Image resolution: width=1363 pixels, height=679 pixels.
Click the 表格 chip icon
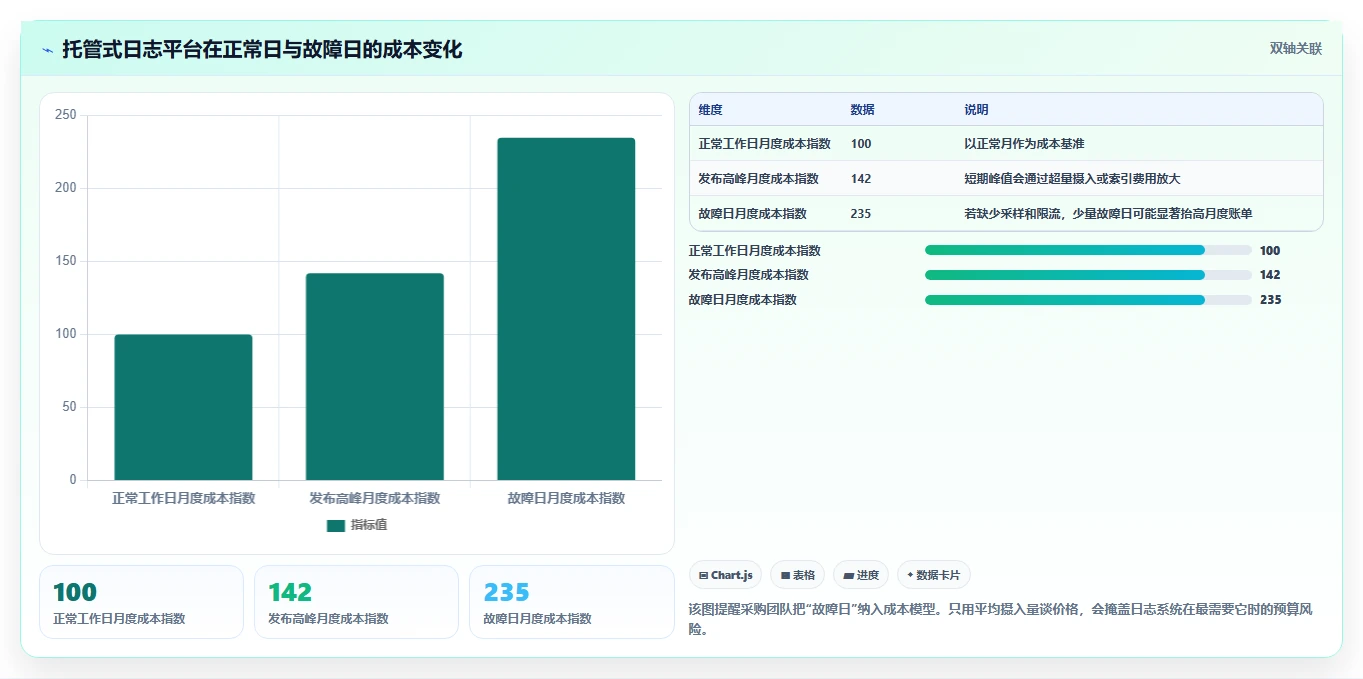(785, 576)
